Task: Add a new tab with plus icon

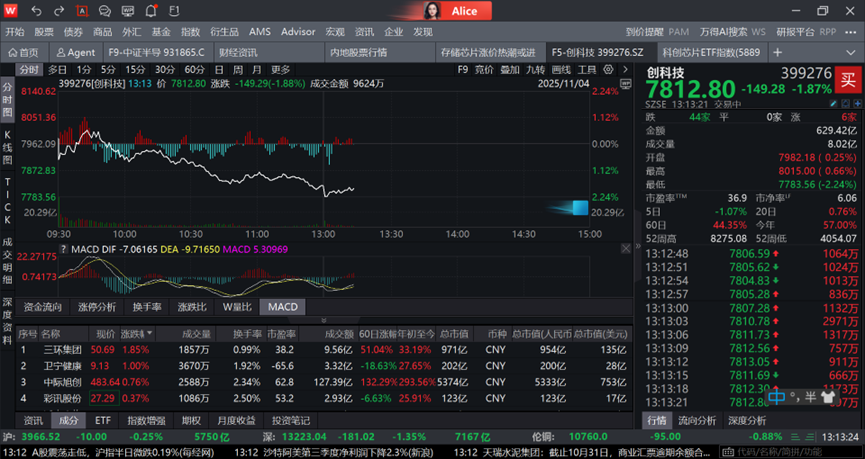Action: click(775, 52)
